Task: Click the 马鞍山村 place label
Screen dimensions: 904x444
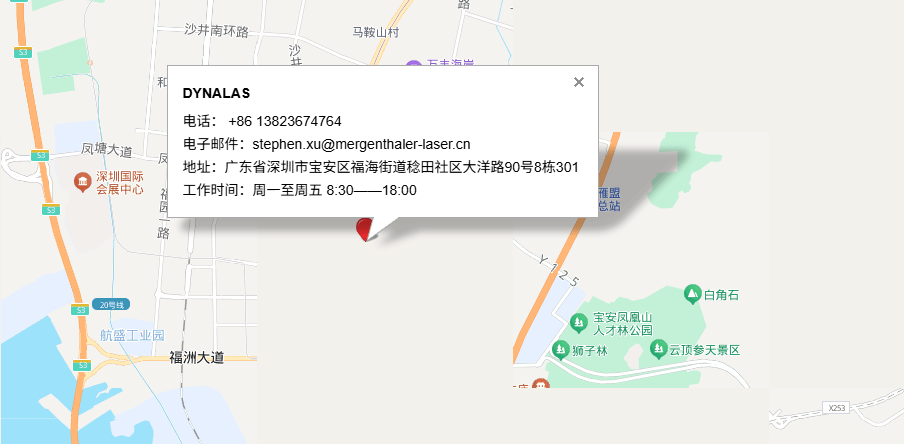Action: coord(376,32)
